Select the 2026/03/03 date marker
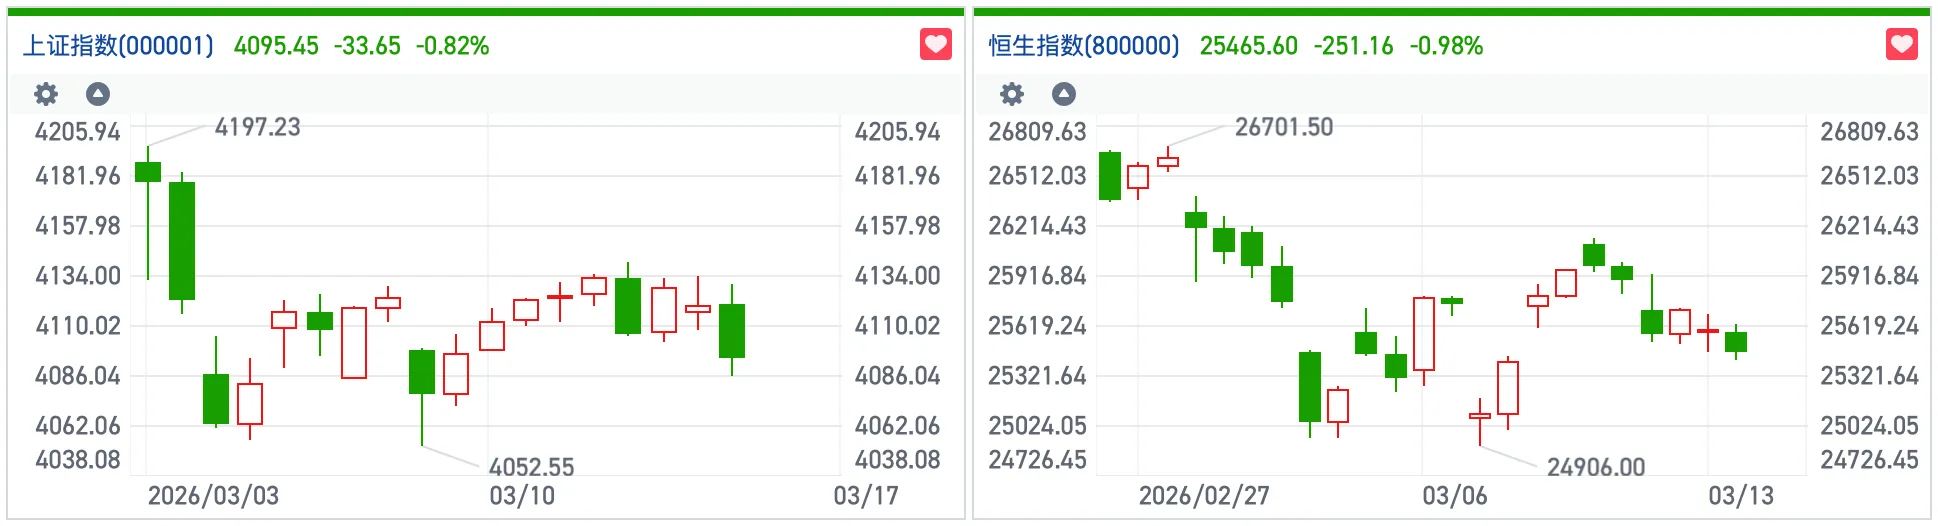 pos(213,496)
